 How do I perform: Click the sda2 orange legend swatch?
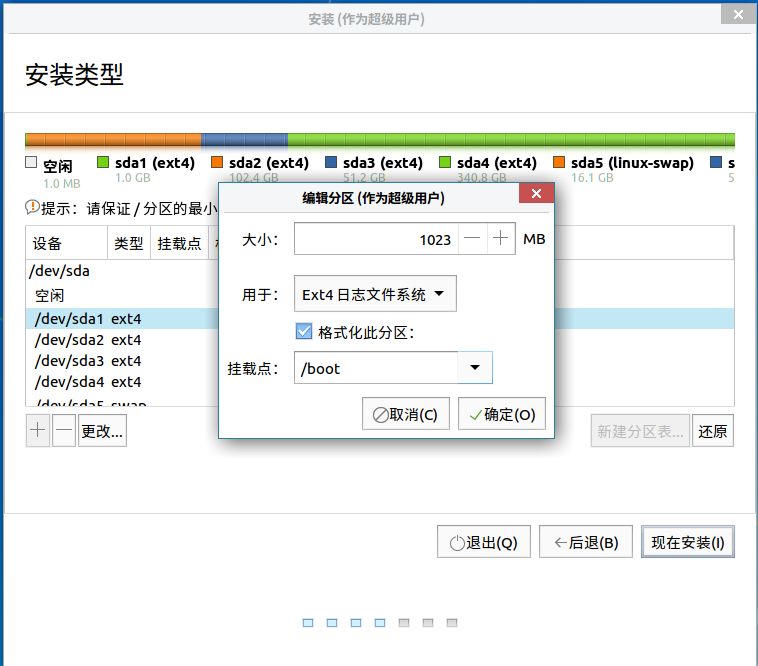(x=217, y=162)
